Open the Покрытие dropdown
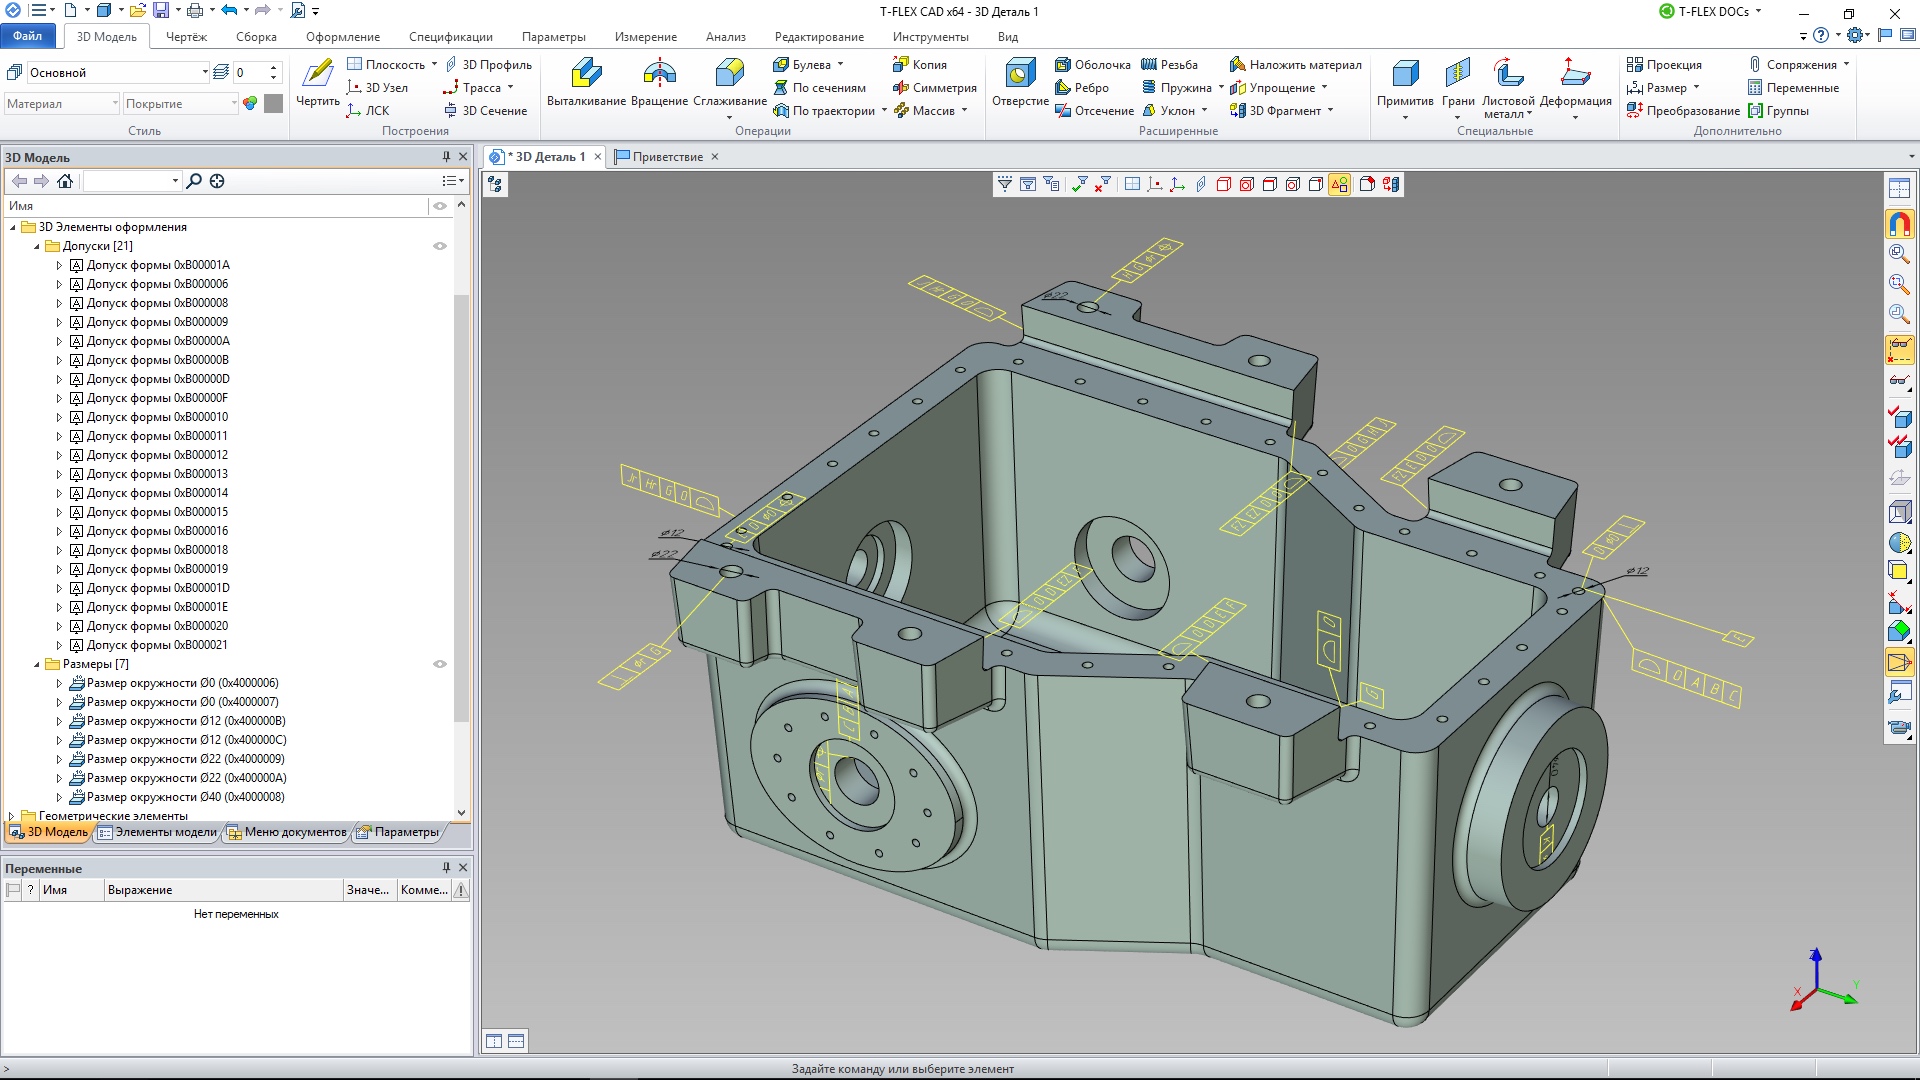 click(x=234, y=103)
